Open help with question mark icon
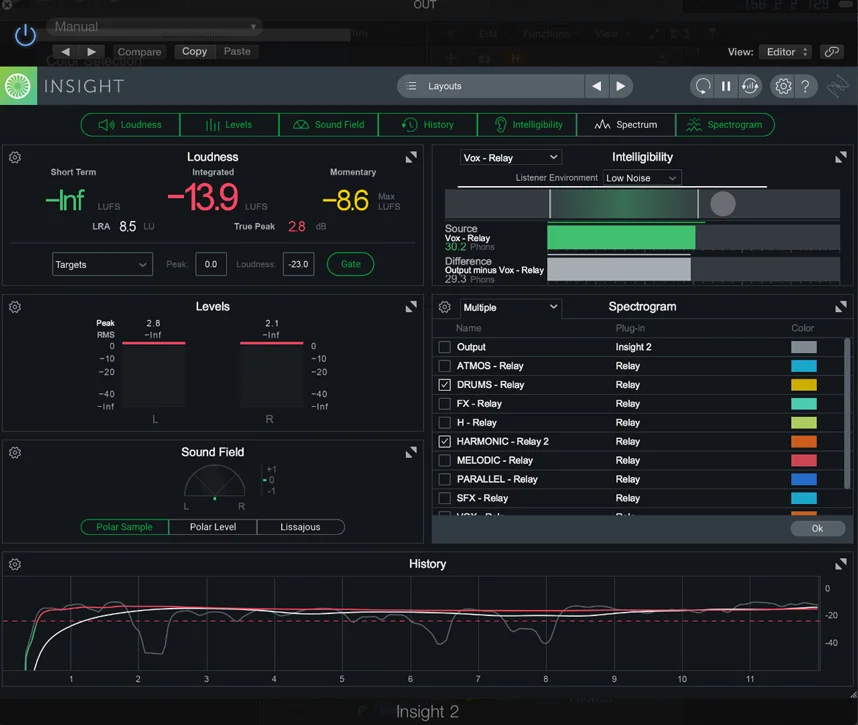Screen dimensions: 858x725 tap(805, 86)
